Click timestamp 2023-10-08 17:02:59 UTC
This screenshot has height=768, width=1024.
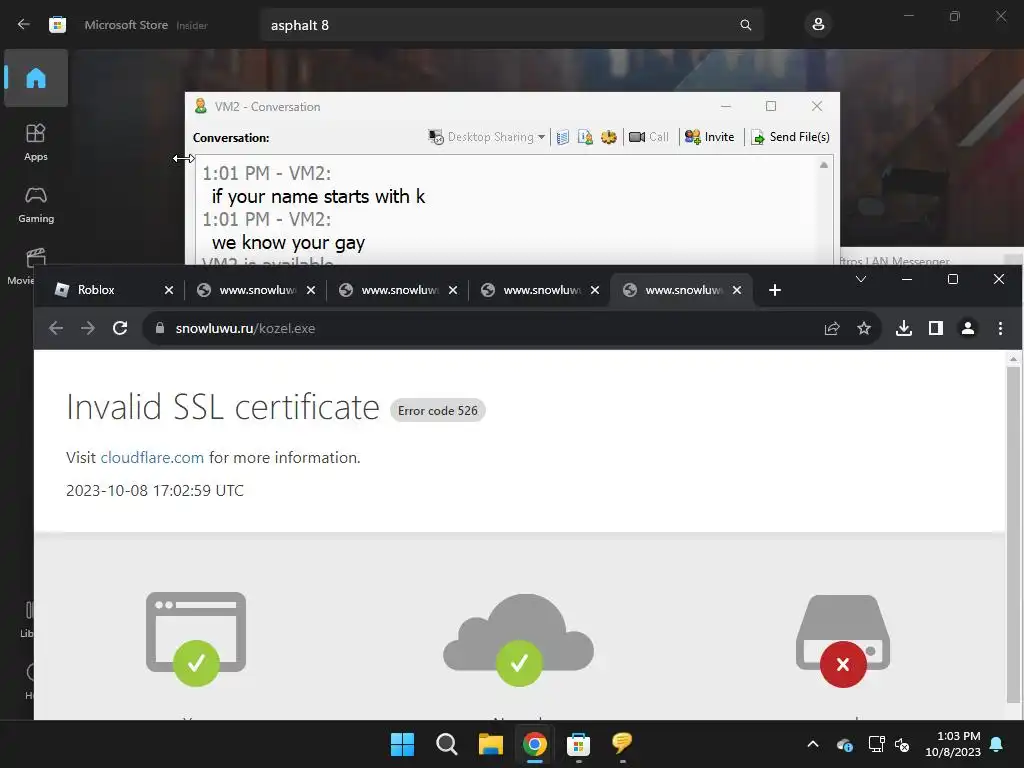[155, 490]
